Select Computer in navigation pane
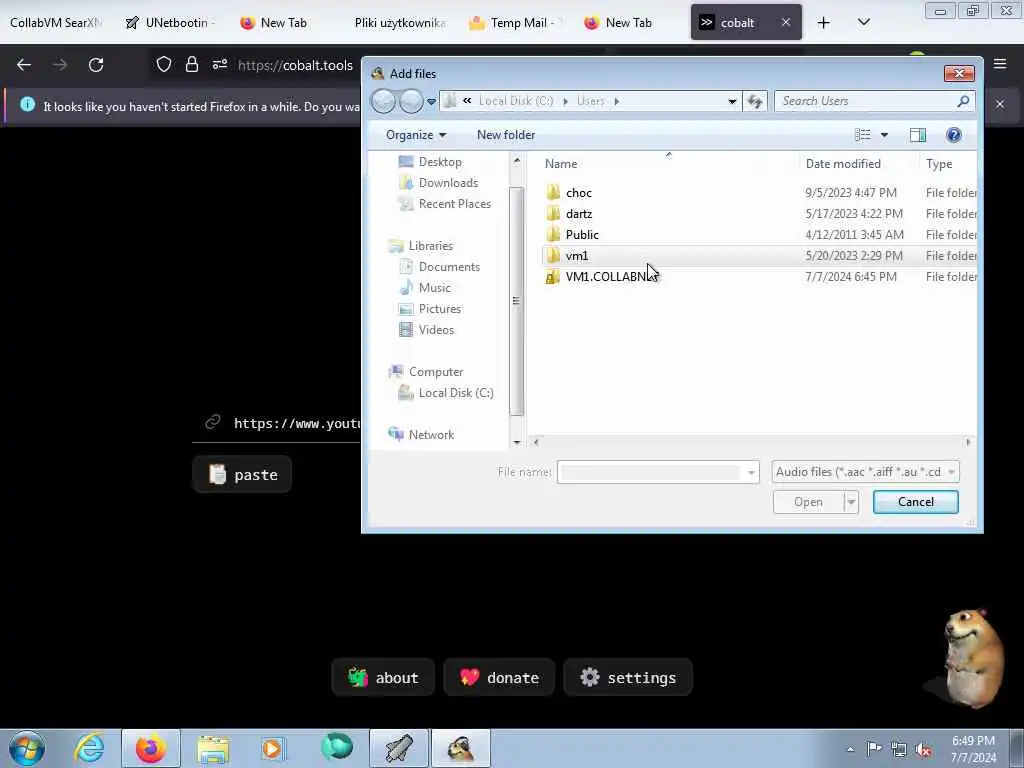This screenshot has height=768, width=1024. 436,372
